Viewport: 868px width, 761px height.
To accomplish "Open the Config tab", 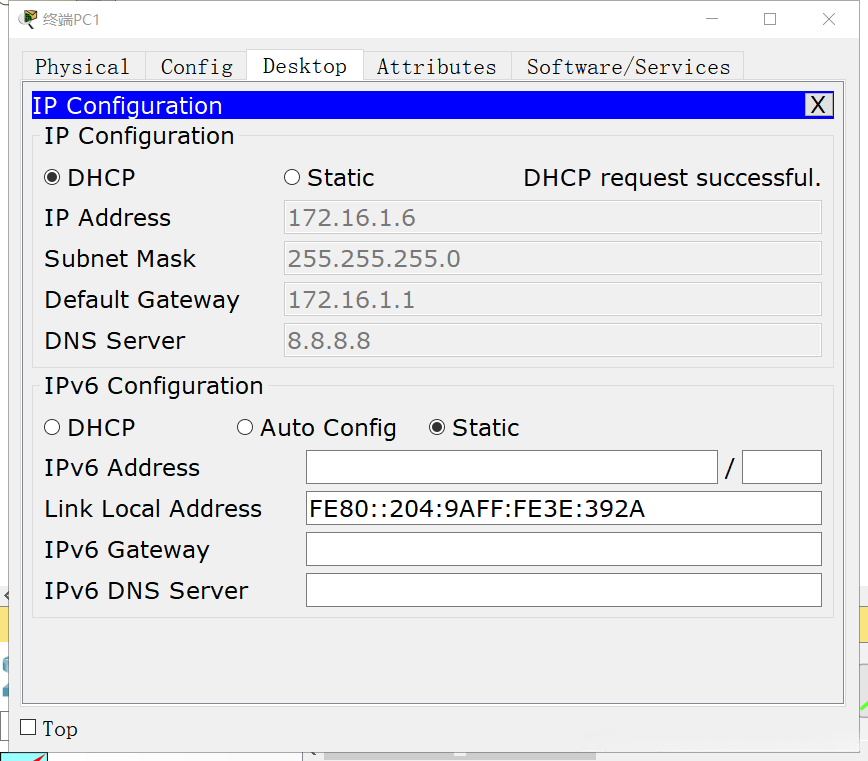I will pos(196,67).
